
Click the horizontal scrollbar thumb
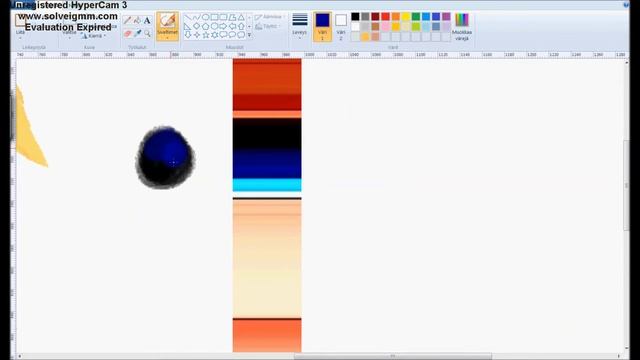393,356
